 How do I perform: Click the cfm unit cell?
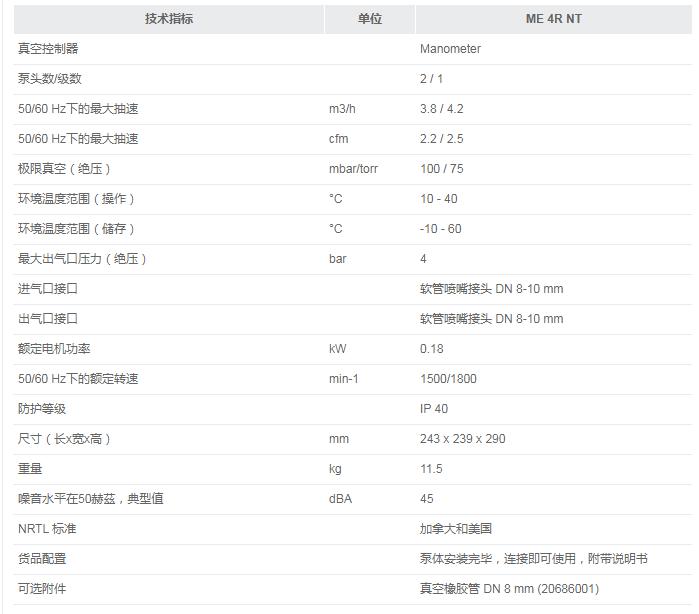point(338,139)
